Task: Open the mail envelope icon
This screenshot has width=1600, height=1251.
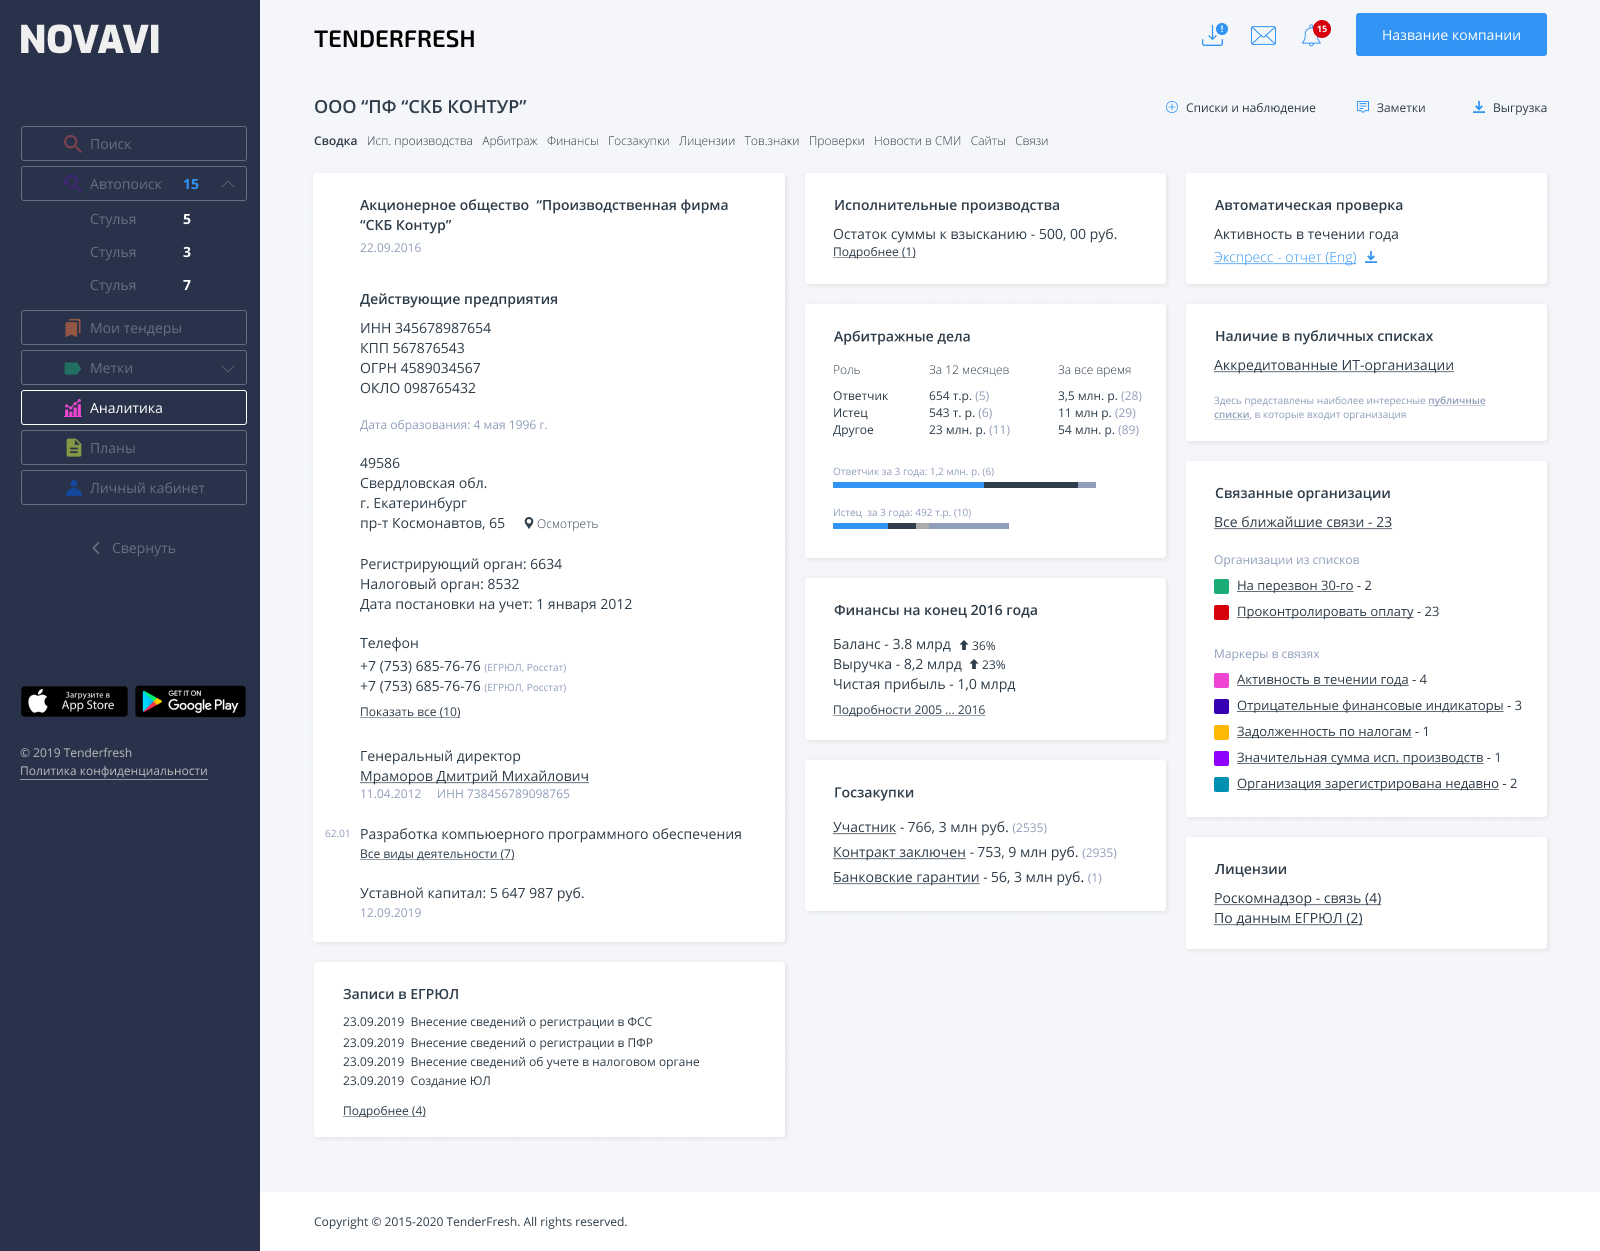Action: point(1263,36)
